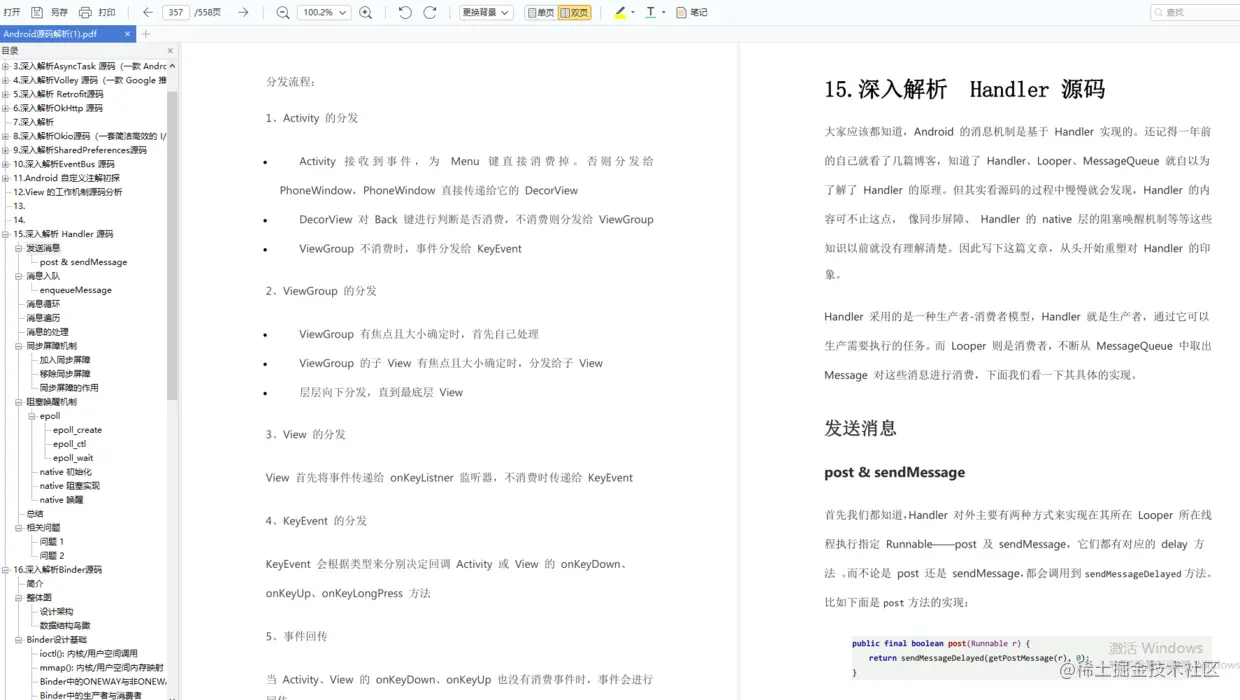The height and width of the screenshot is (700, 1240).
Task: Rotate page counterclockwise
Action: (x=405, y=12)
